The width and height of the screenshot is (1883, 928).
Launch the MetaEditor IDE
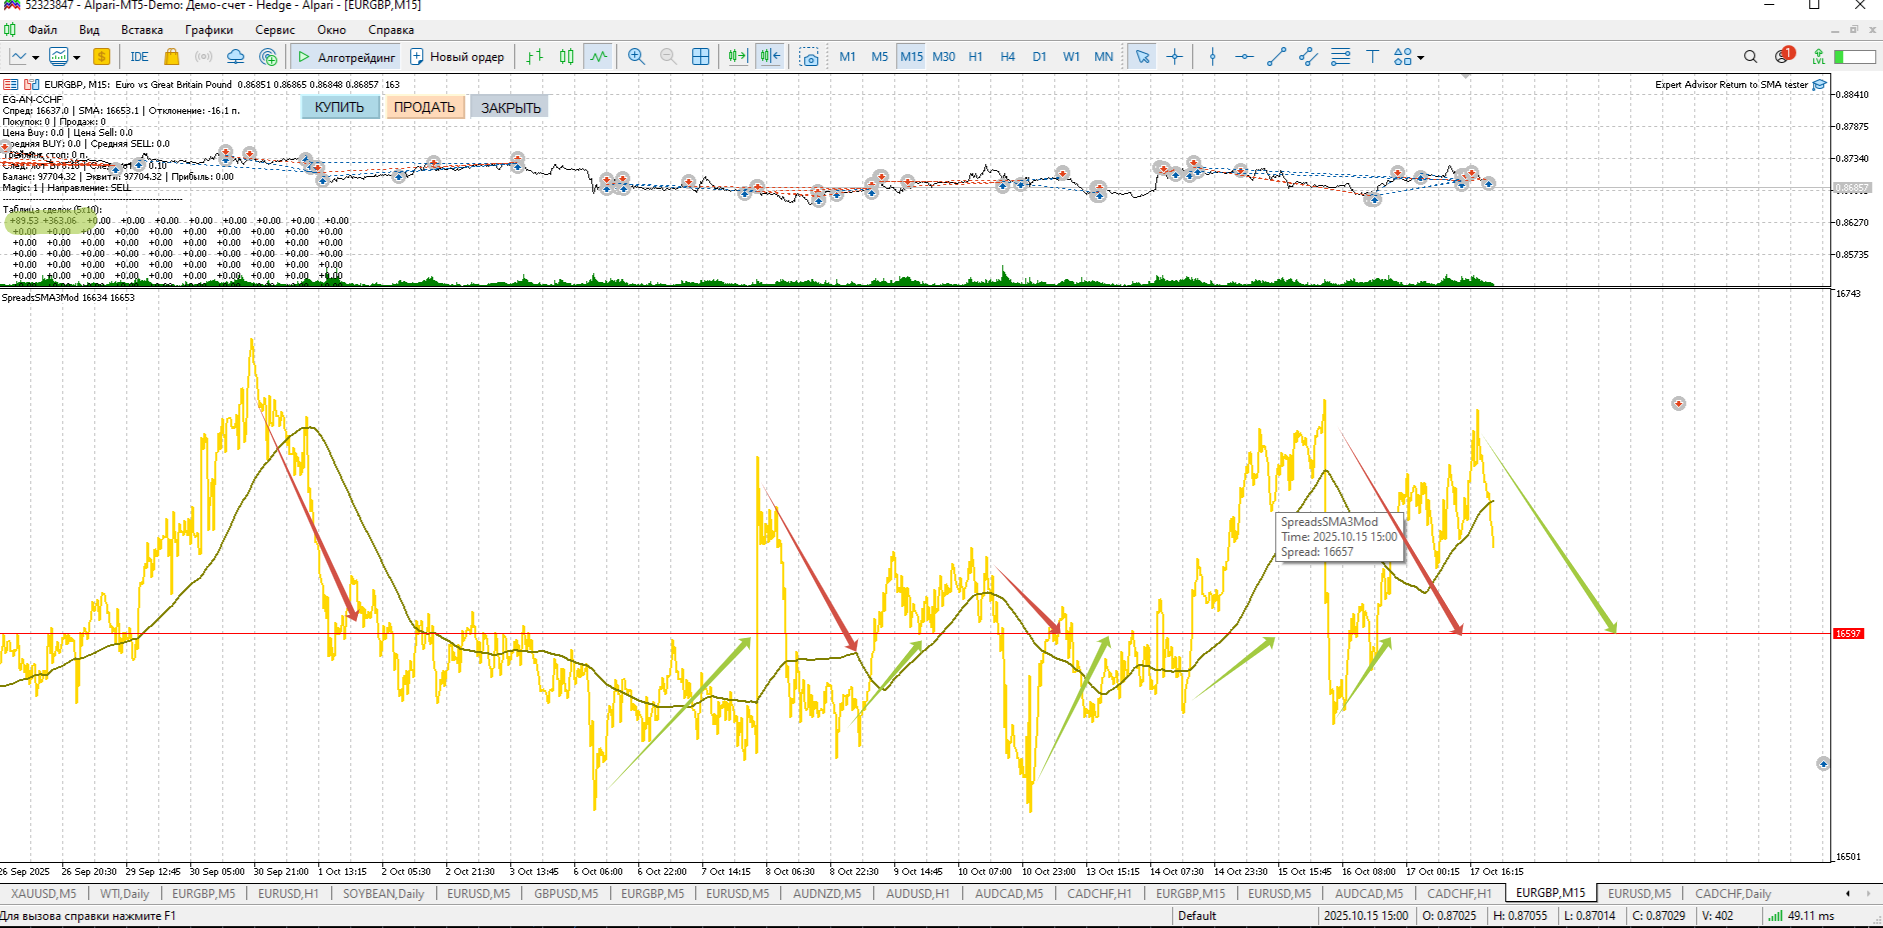pyautogui.click(x=139, y=57)
